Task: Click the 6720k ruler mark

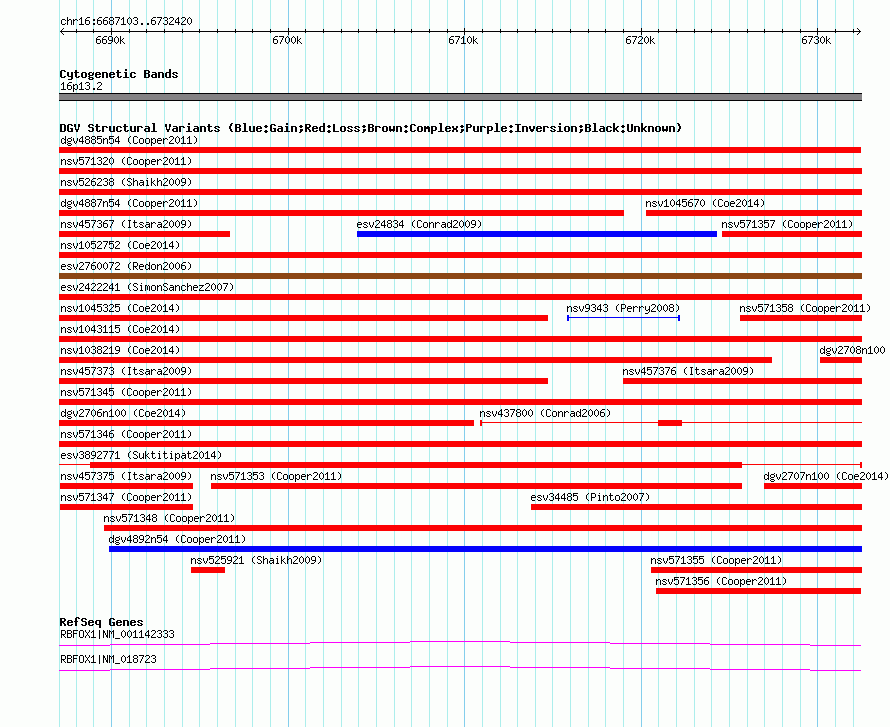Action: (640, 40)
